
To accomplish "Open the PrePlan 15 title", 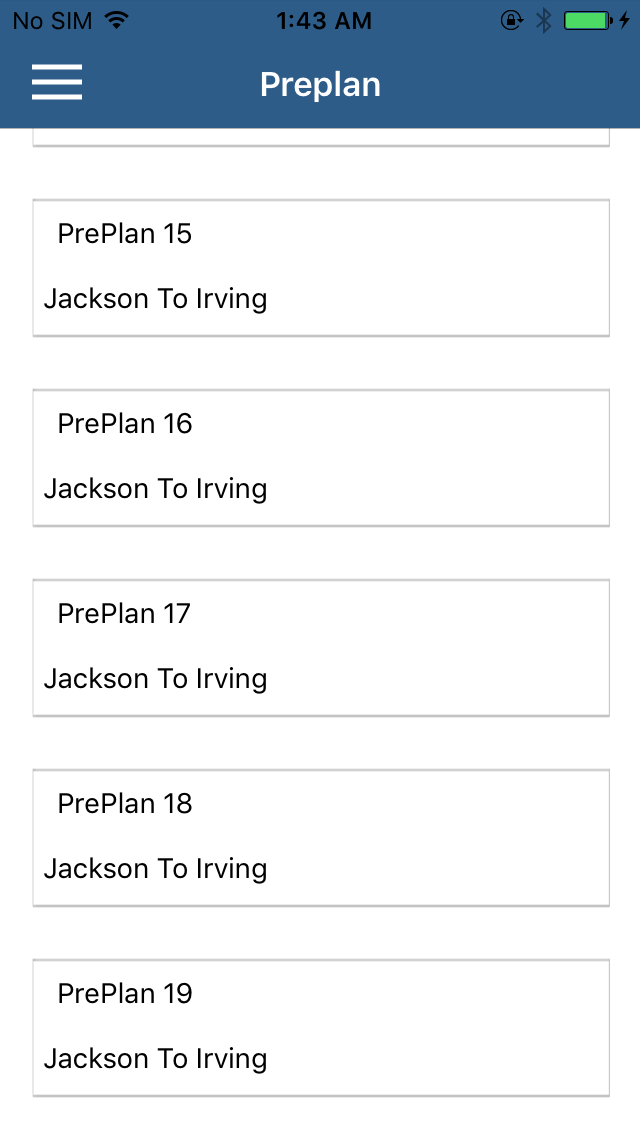I will click(125, 234).
